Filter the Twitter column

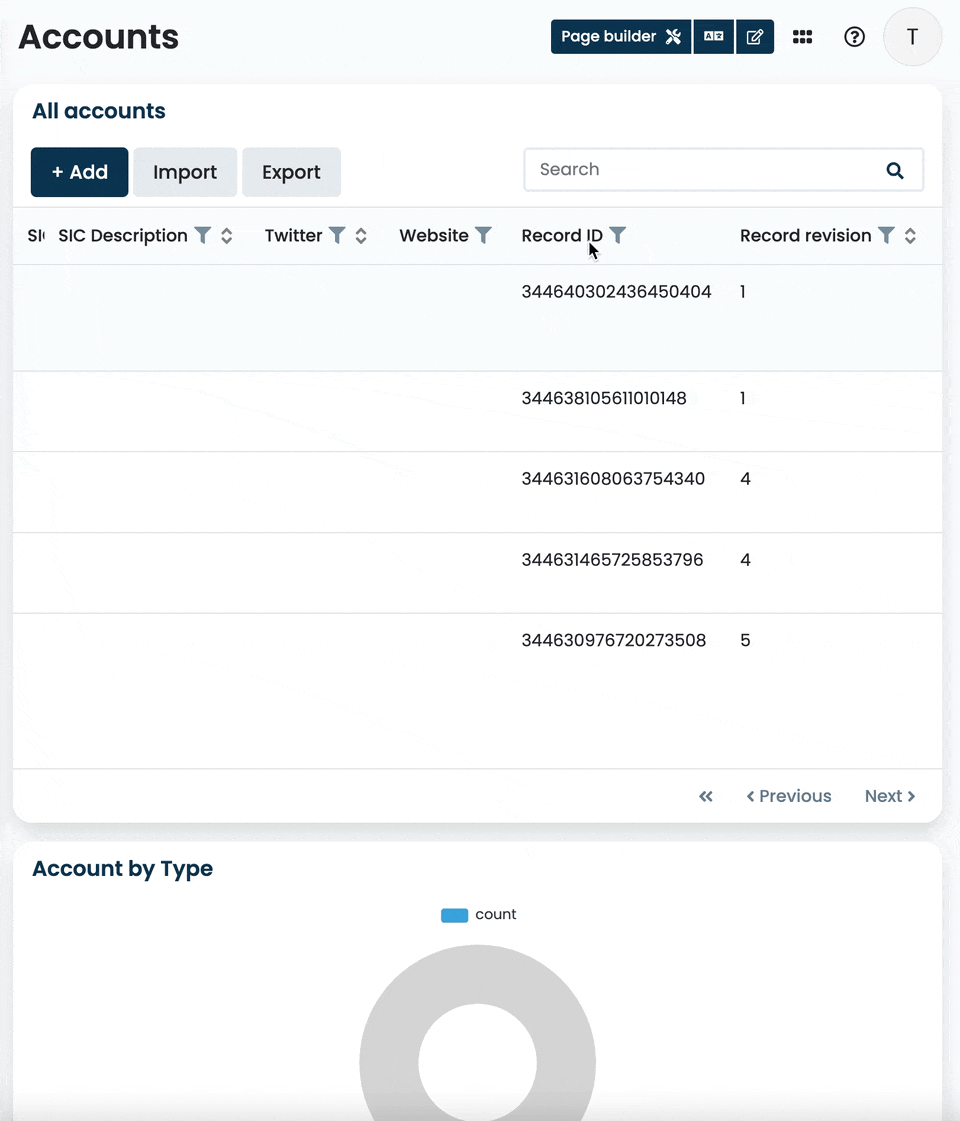pyautogui.click(x=337, y=235)
